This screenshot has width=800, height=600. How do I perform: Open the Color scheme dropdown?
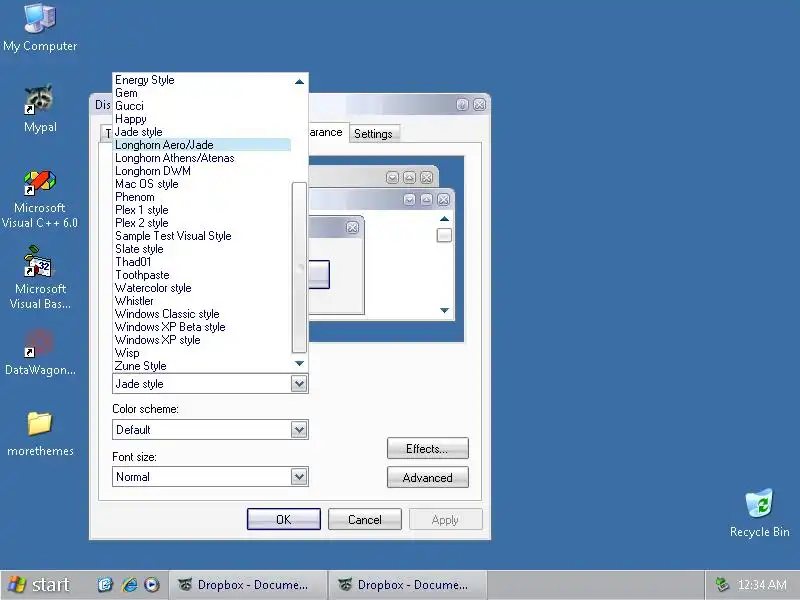[299, 430]
